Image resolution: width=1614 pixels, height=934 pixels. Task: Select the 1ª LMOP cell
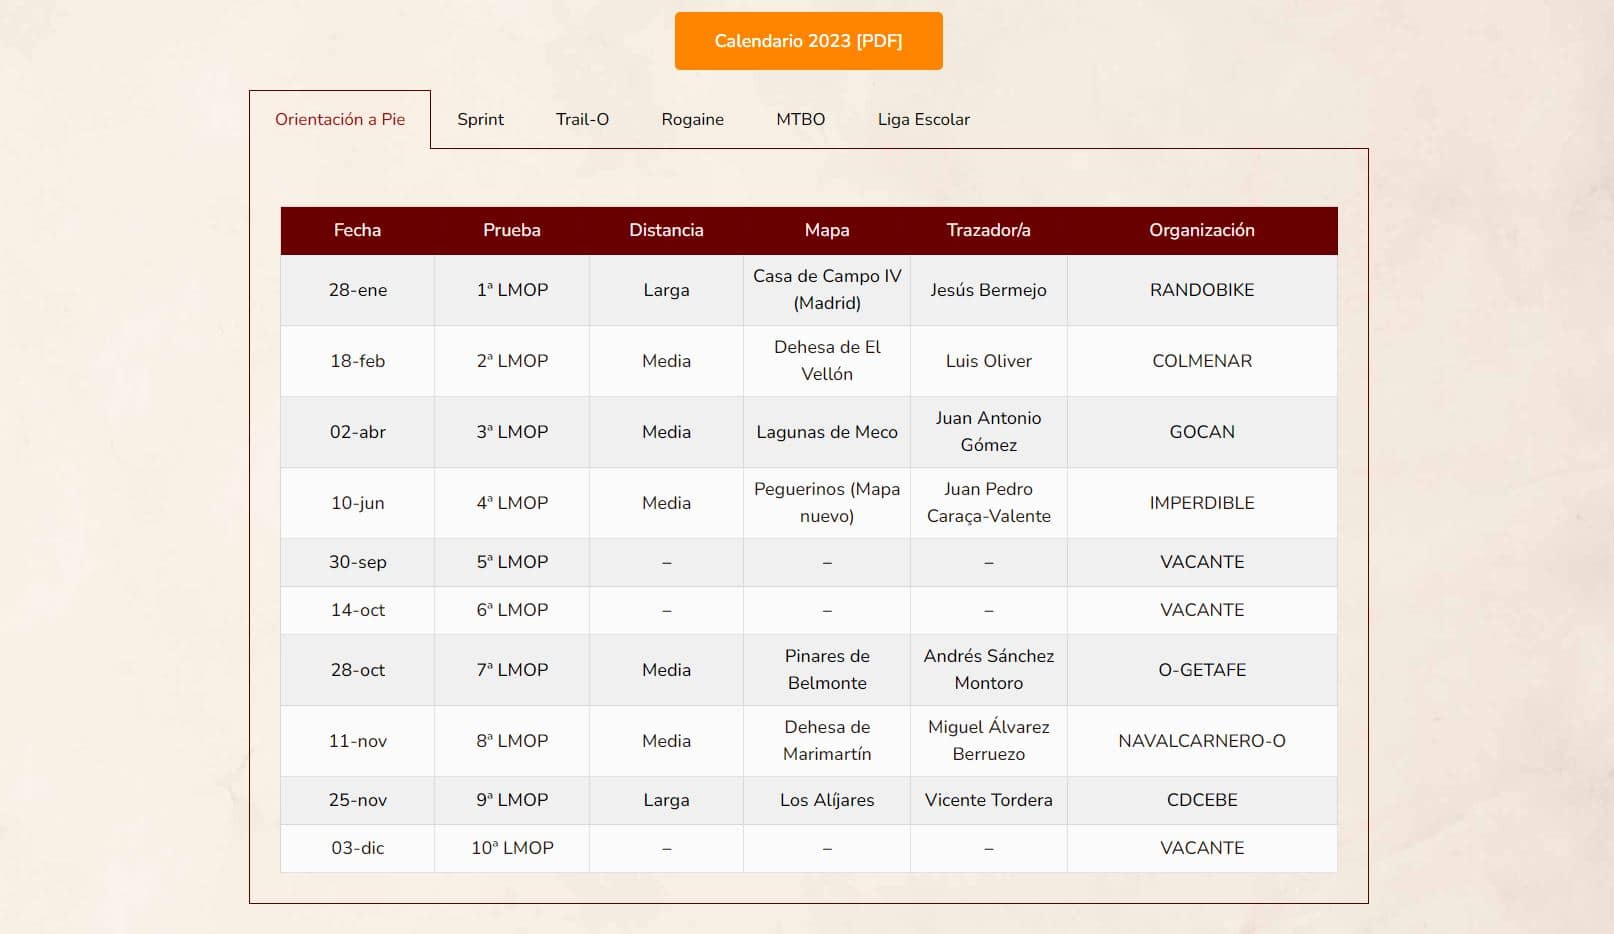point(511,290)
